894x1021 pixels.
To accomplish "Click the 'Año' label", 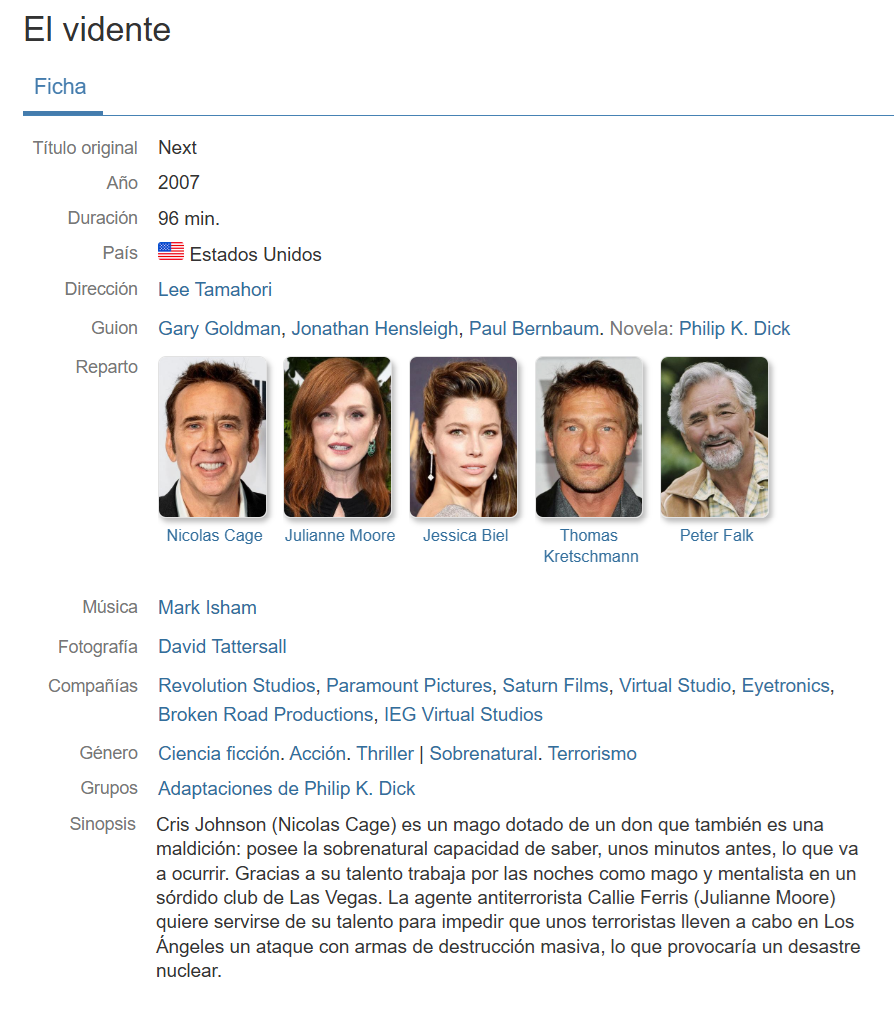I will tap(122, 182).
